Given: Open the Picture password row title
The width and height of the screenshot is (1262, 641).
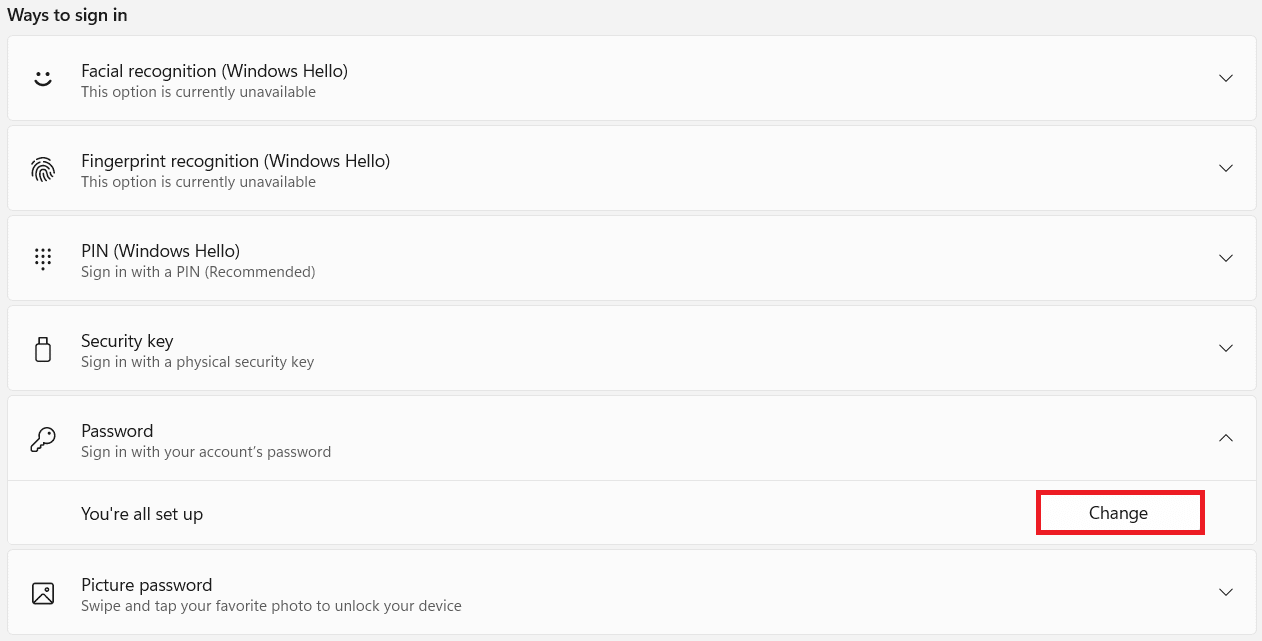Looking at the screenshot, I should (146, 585).
